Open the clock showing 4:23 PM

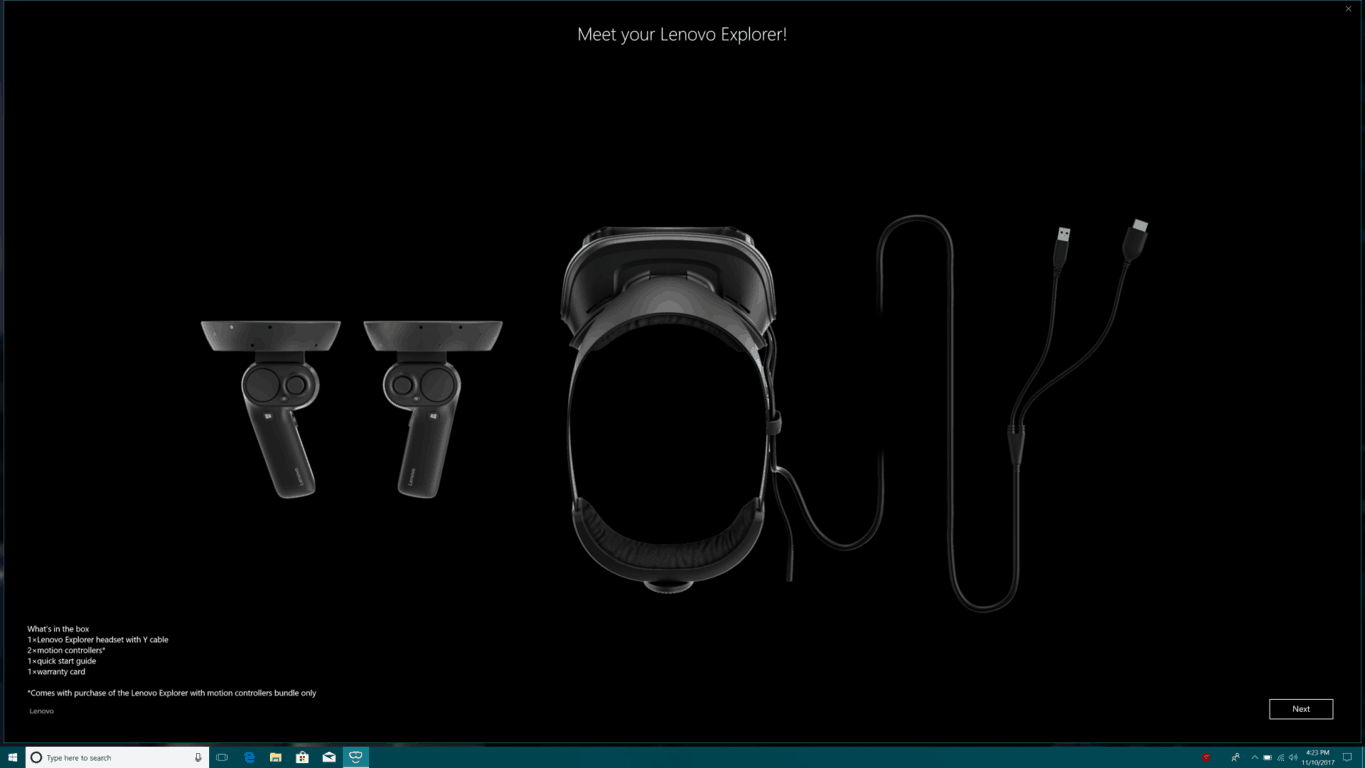click(x=1318, y=757)
